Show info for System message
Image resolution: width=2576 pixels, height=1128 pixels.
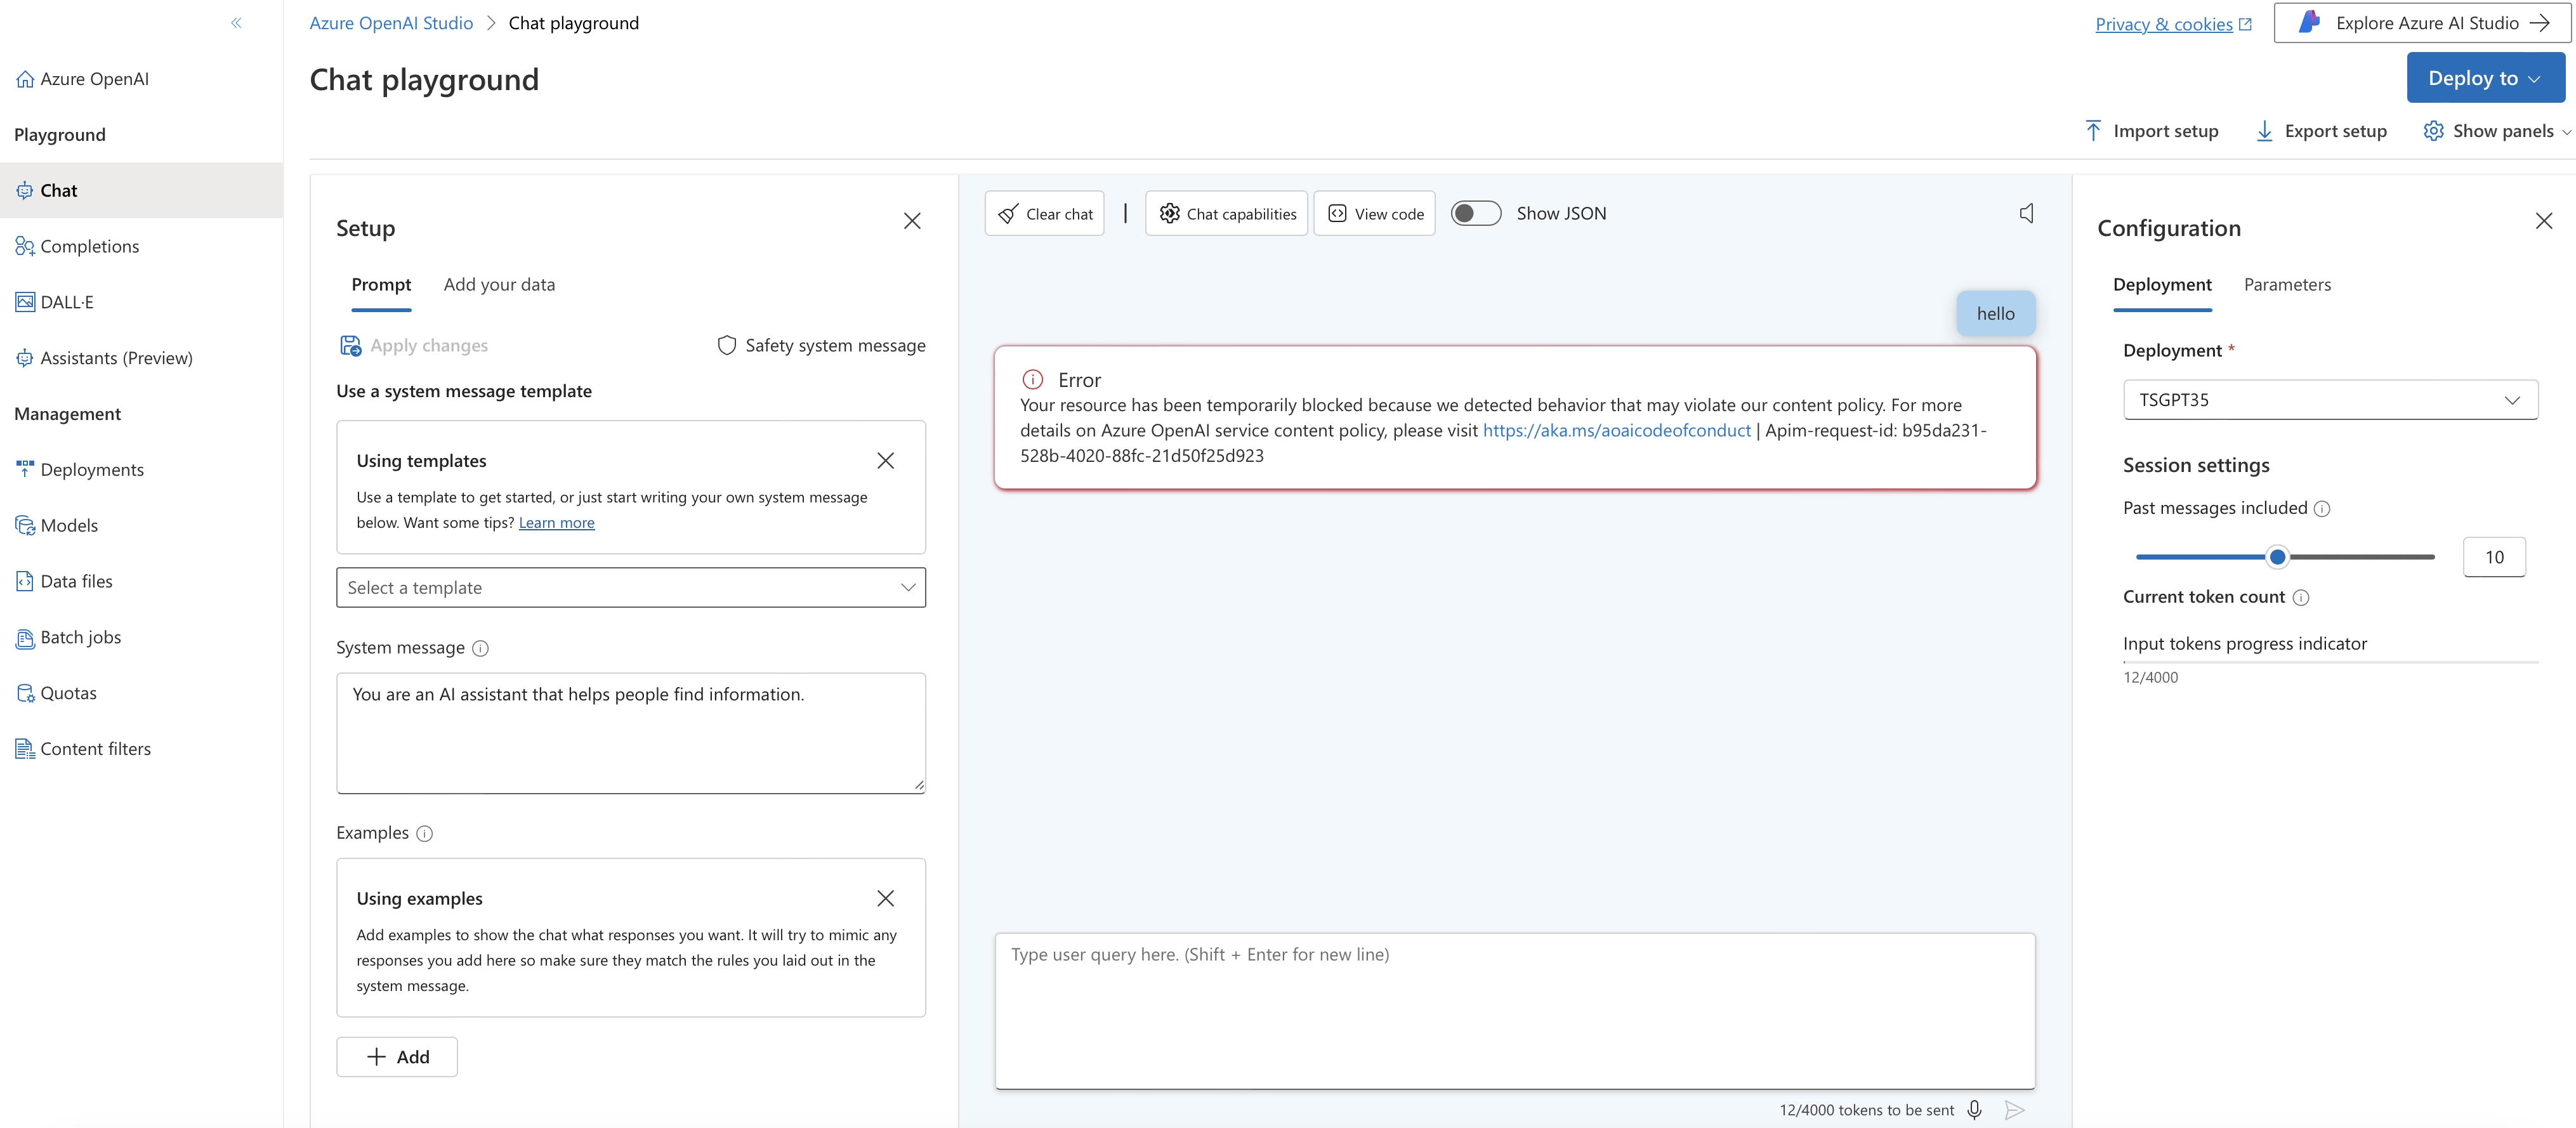pos(480,648)
